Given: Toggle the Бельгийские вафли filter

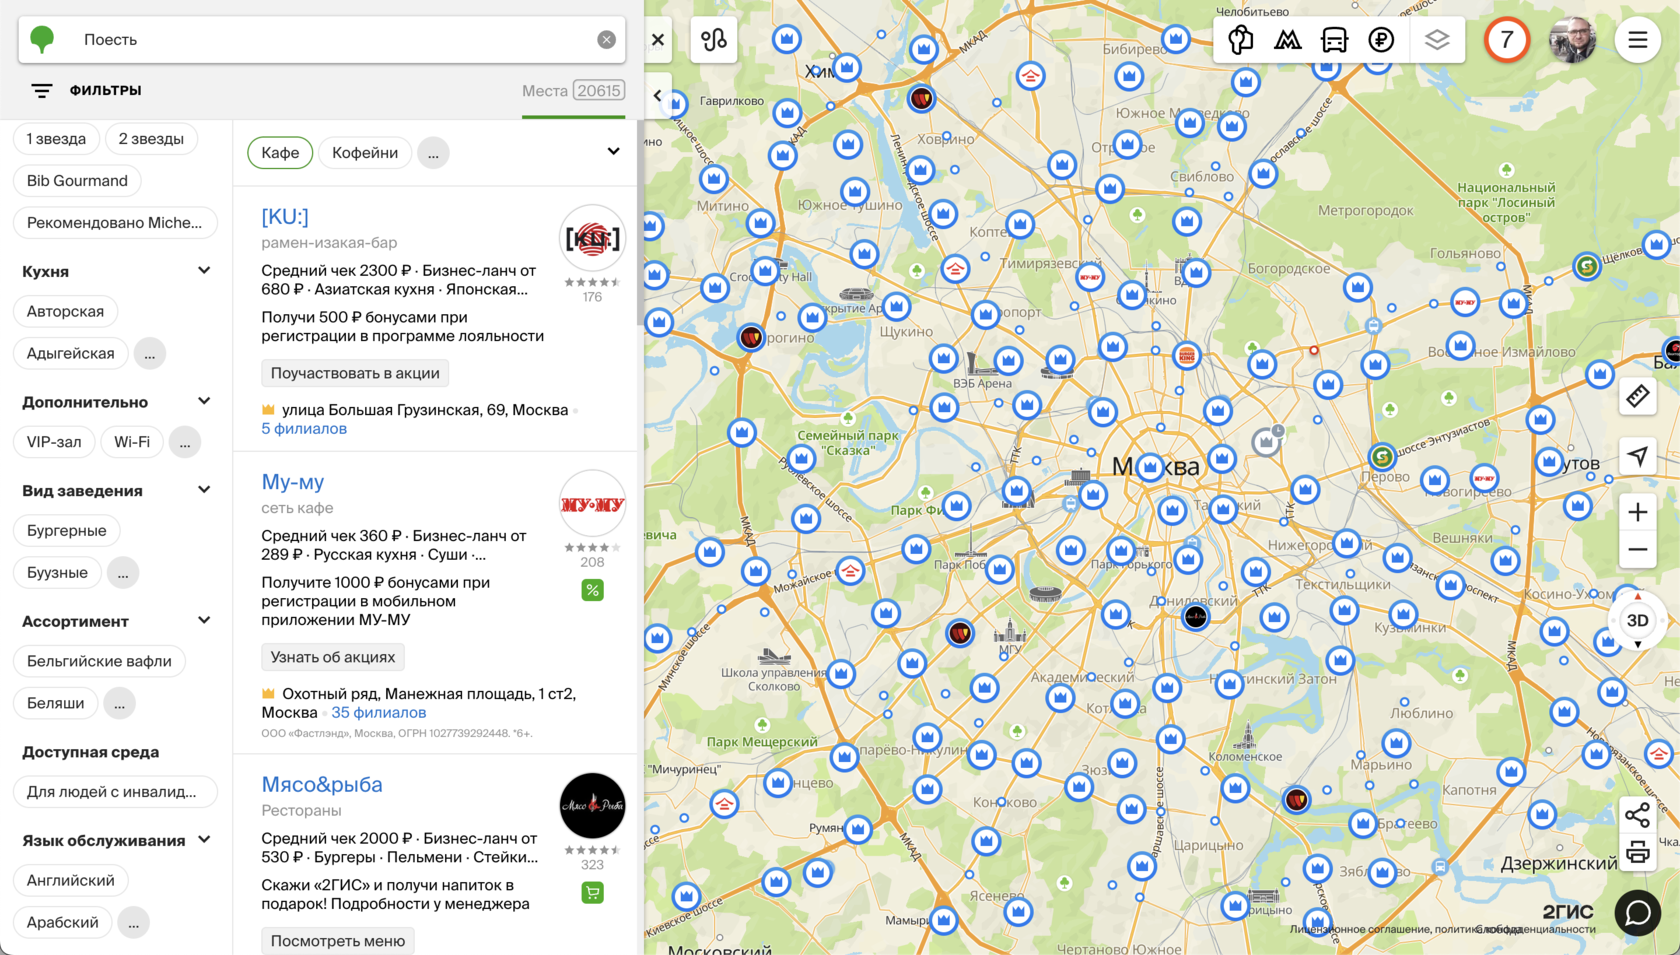Looking at the screenshot, I should (x=99, y=662).
